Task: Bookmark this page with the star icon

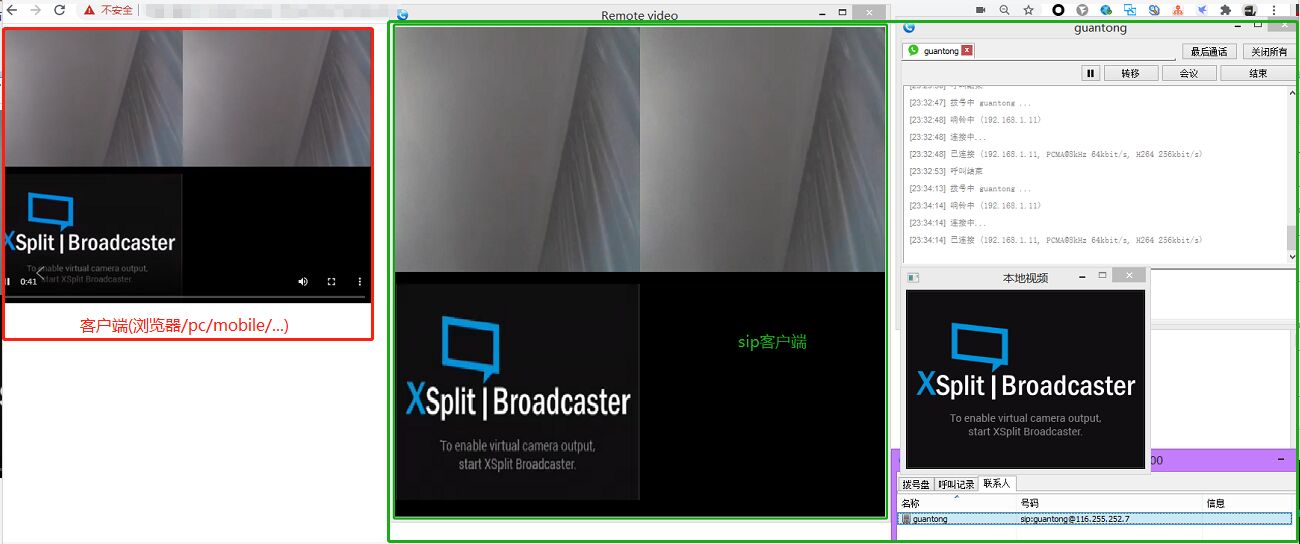Action: point(1028,10)
